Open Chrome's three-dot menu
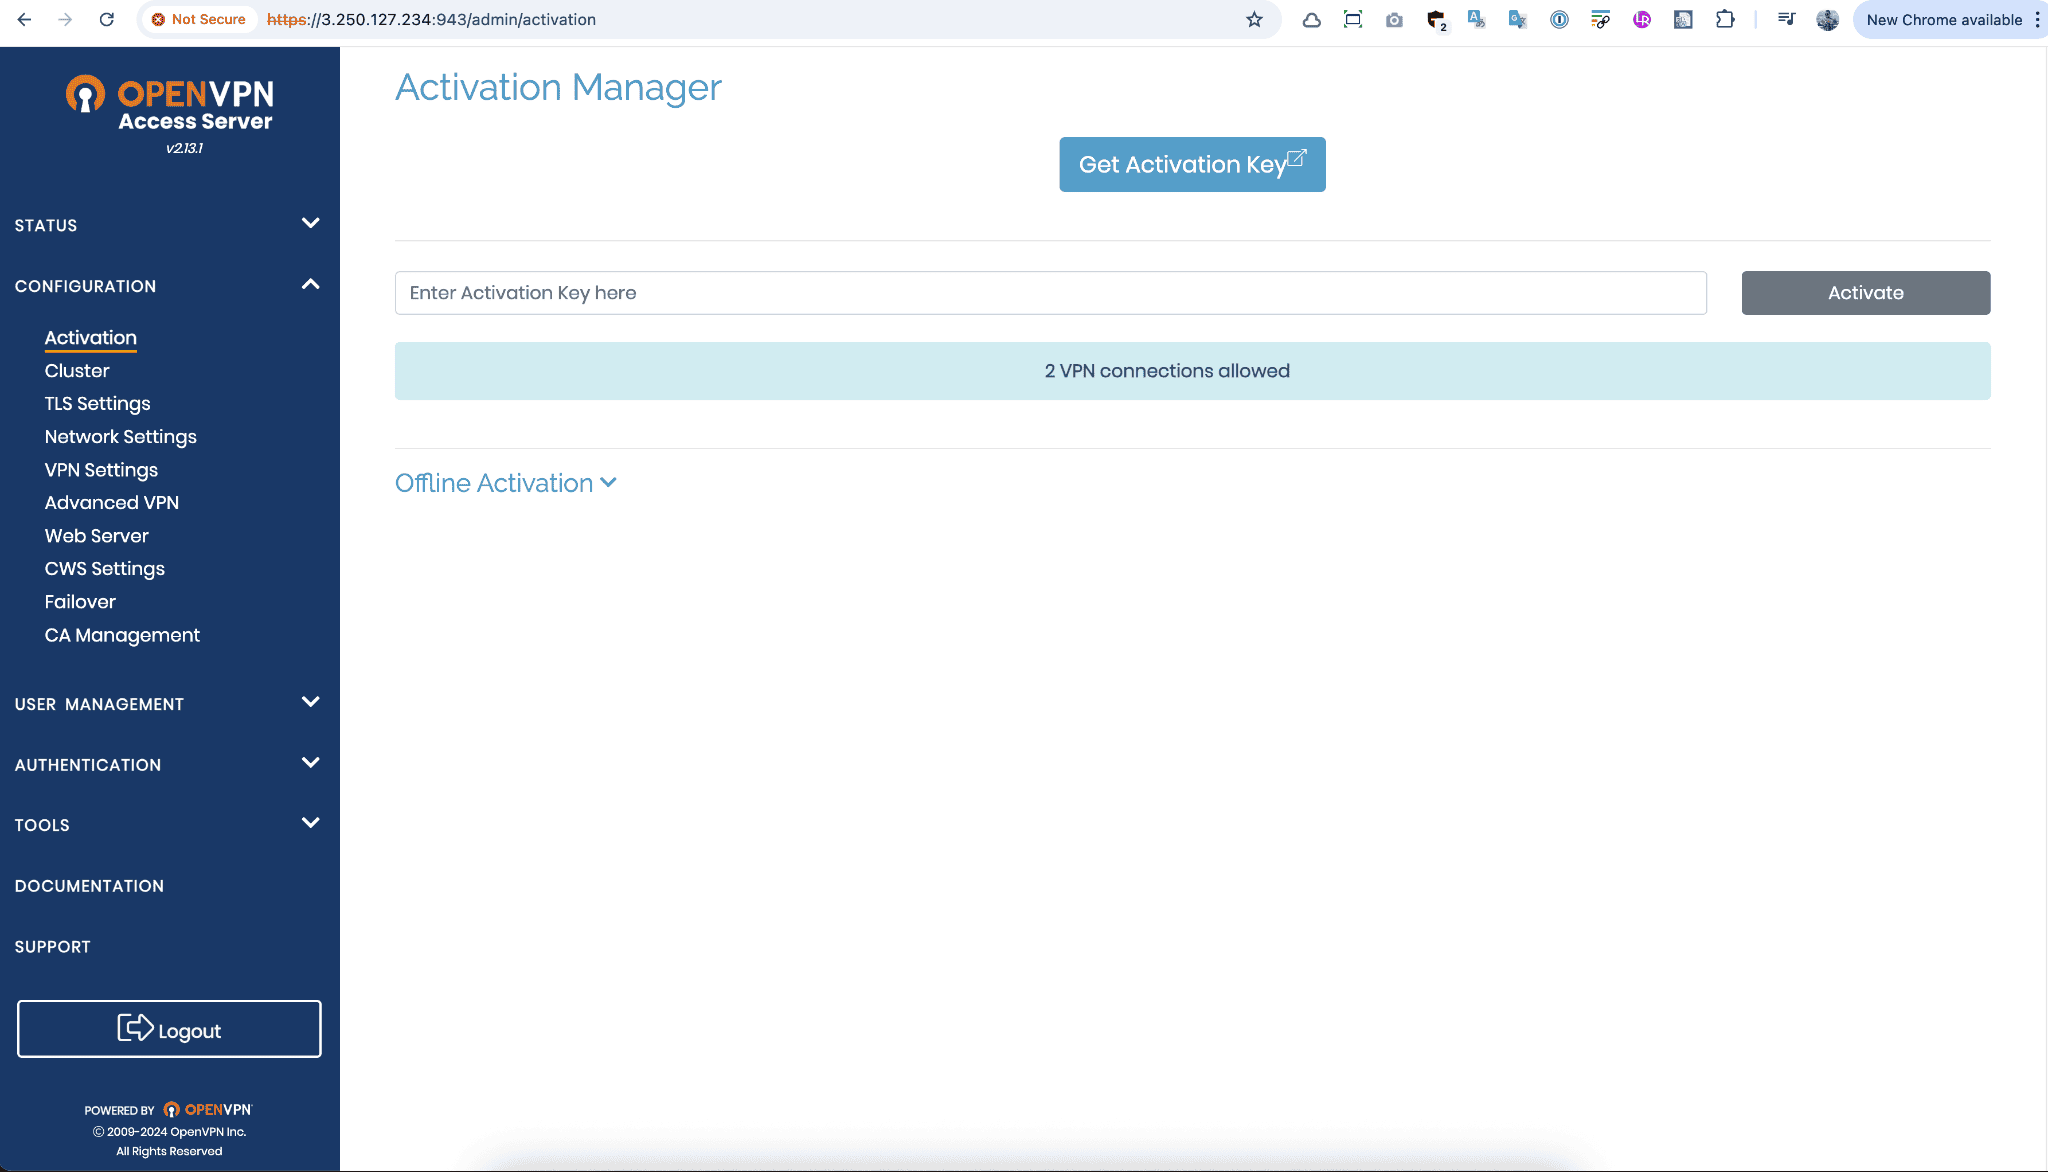The height and width of the screenshot is (1172, 2048). tap(2037, 20)
